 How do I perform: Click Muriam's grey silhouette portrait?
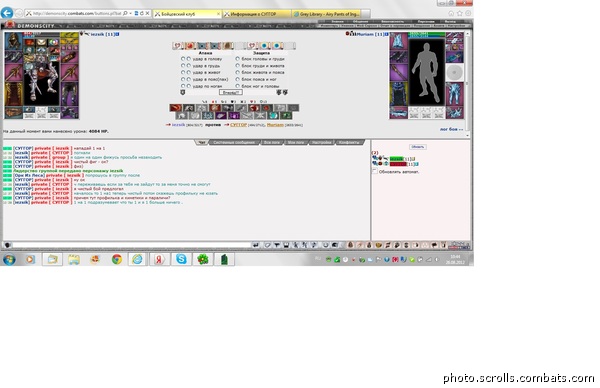(427, 72)
